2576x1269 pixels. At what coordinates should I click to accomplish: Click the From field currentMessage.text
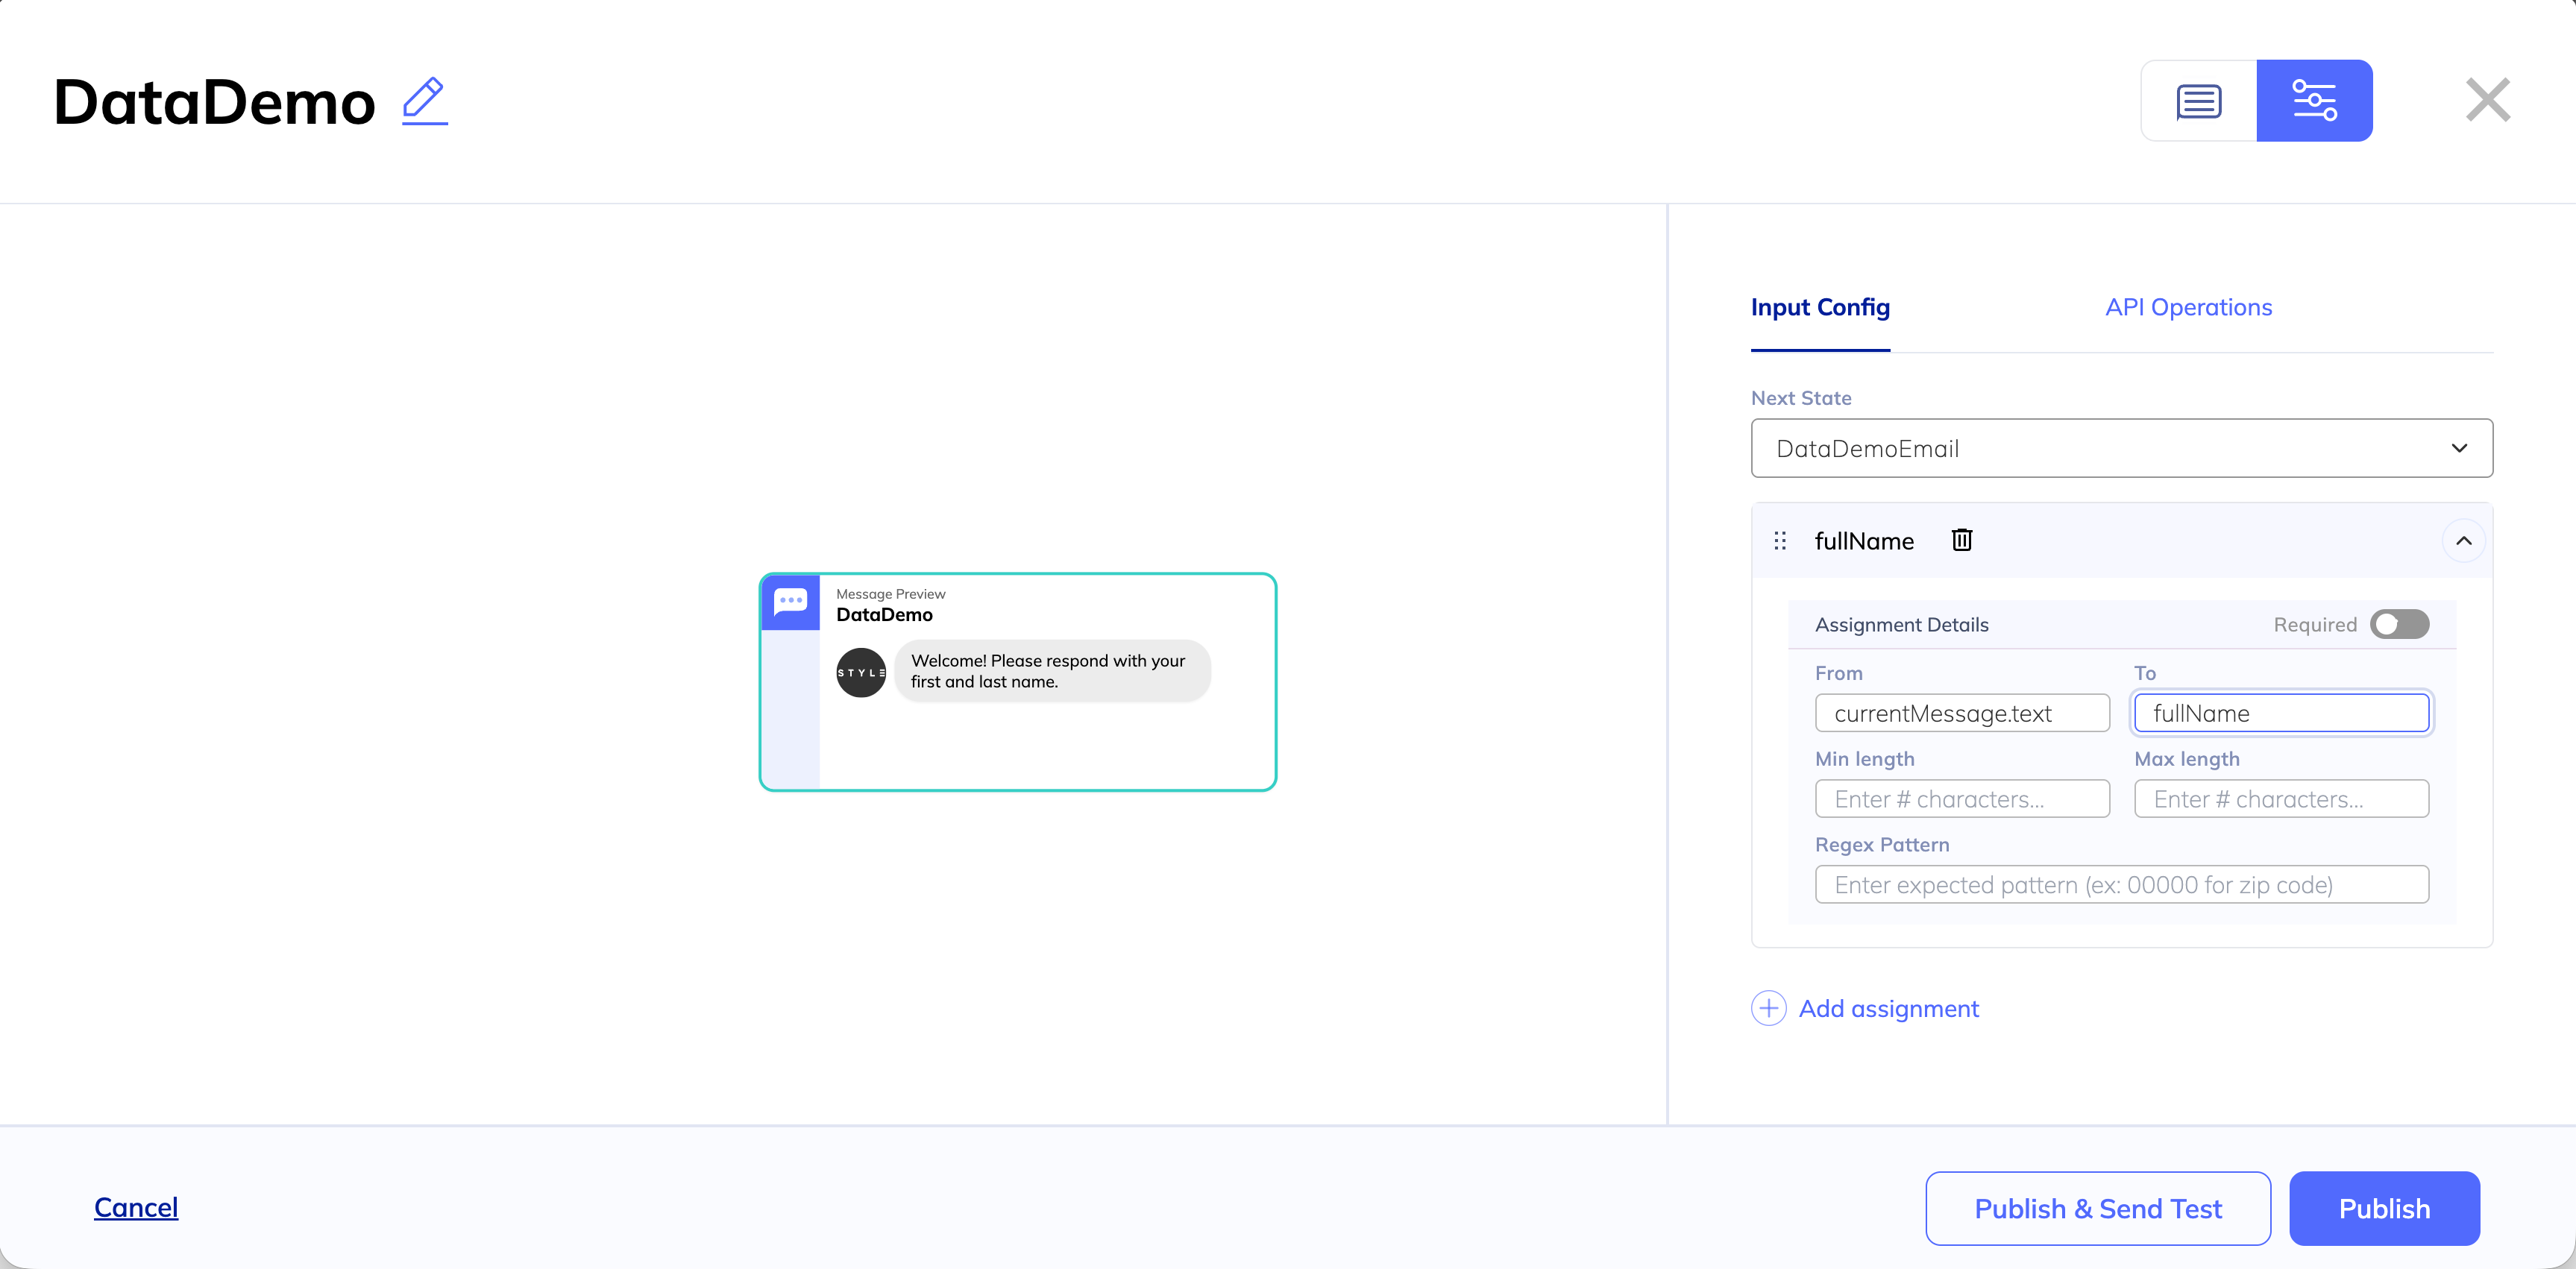[1962, 713]
